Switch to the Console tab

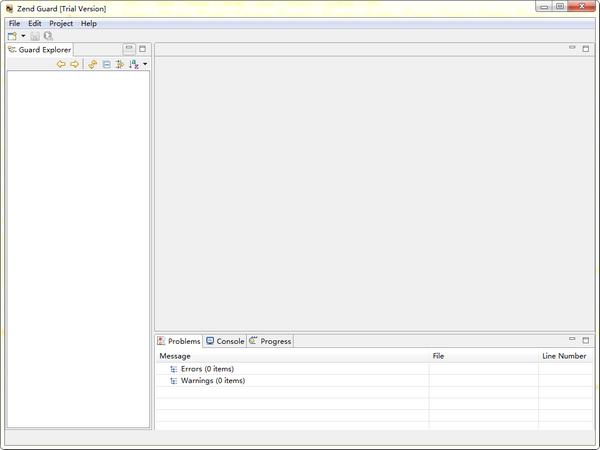tap(225, 341)
